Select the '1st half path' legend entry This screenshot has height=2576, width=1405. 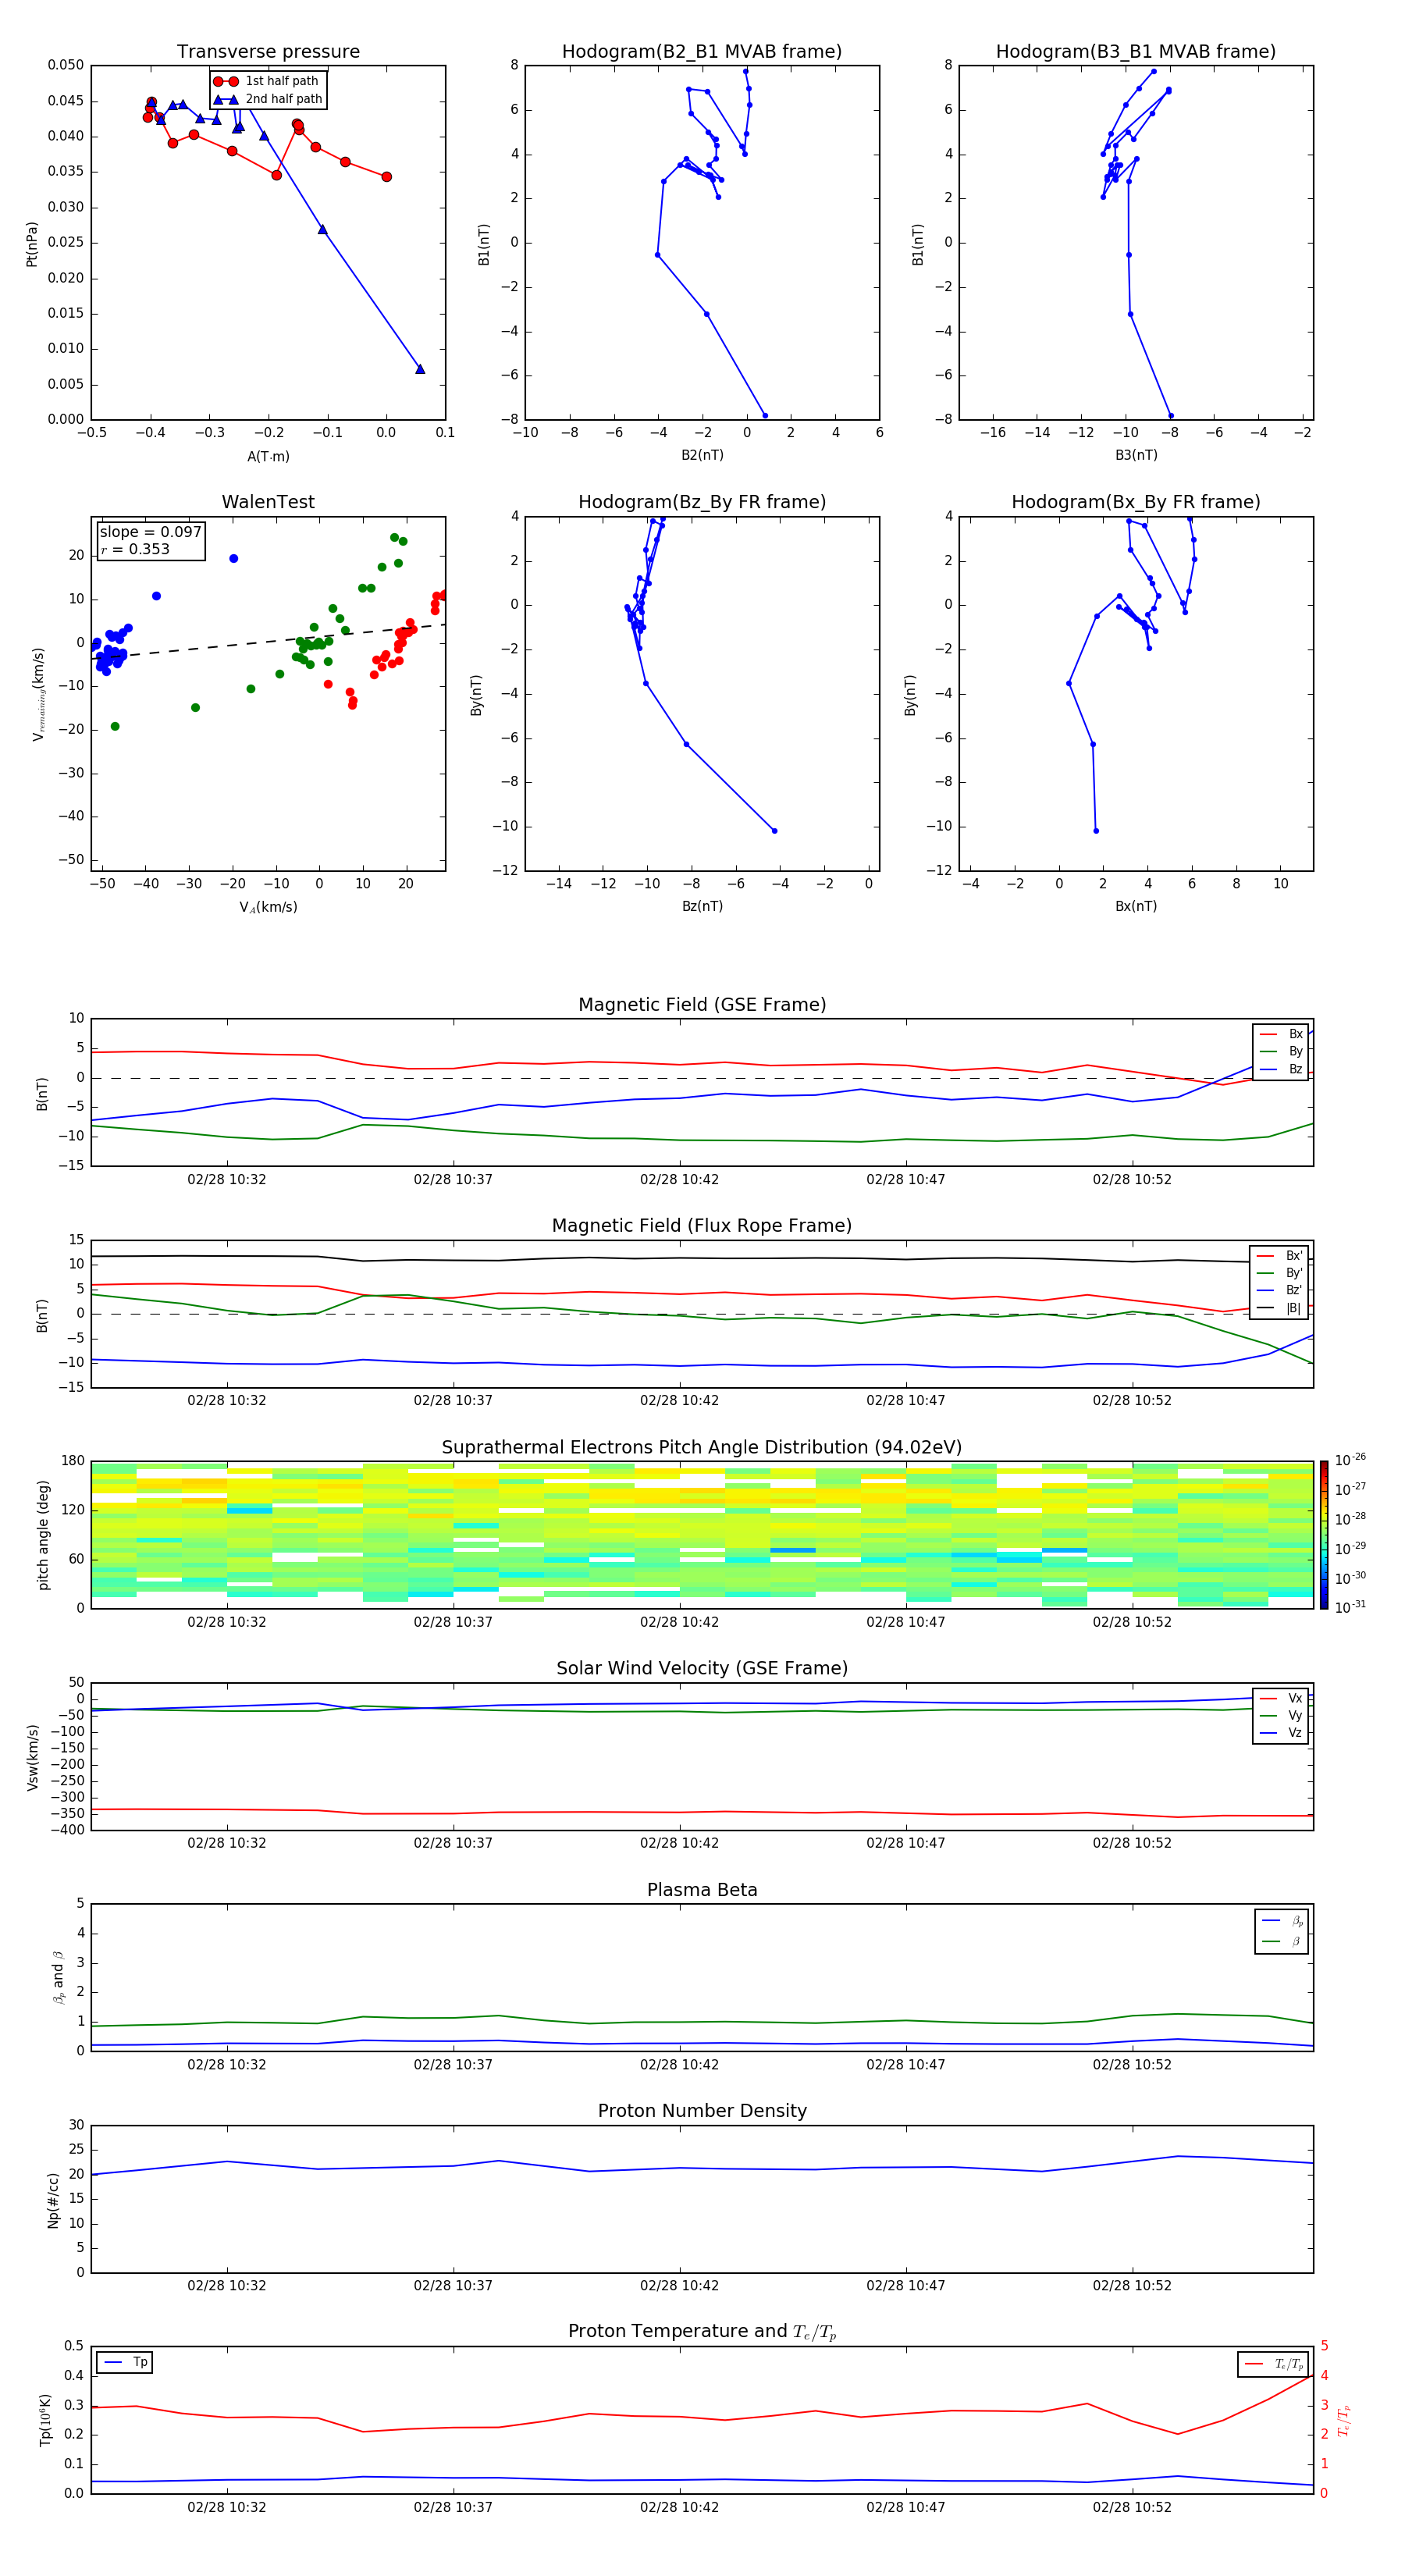[x=267, y=81]
